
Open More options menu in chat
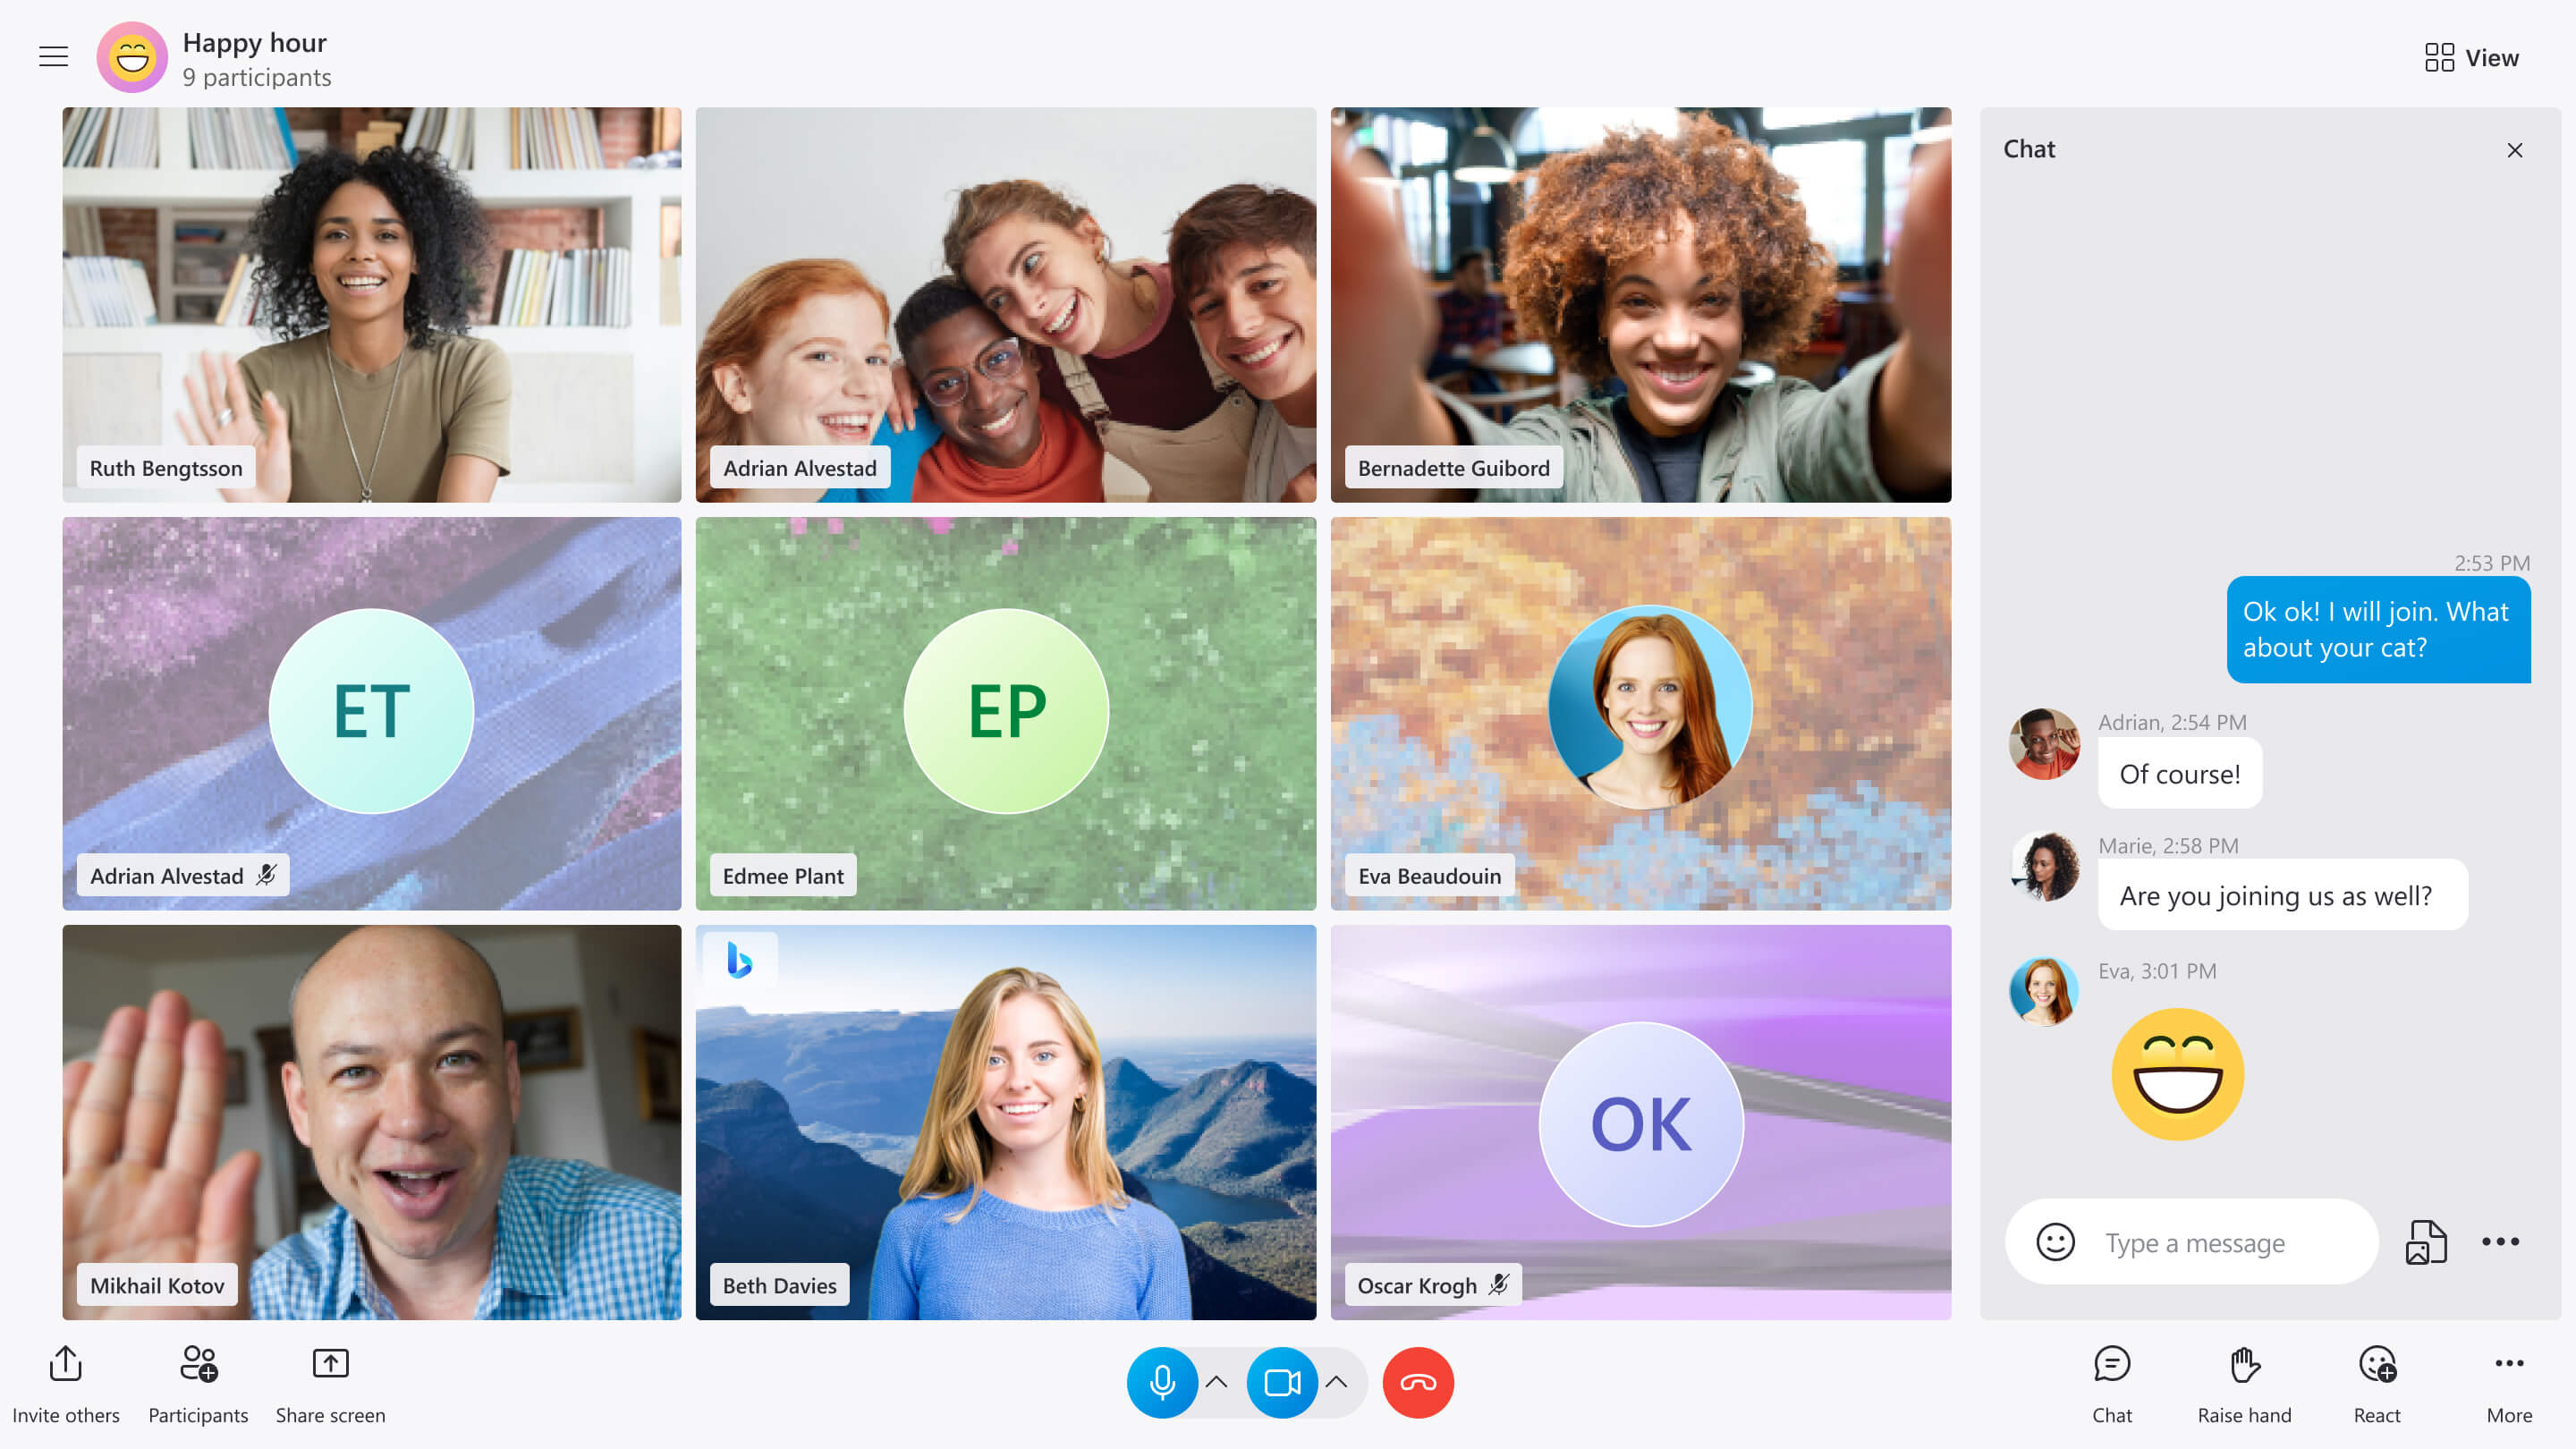[2500, 1241]
